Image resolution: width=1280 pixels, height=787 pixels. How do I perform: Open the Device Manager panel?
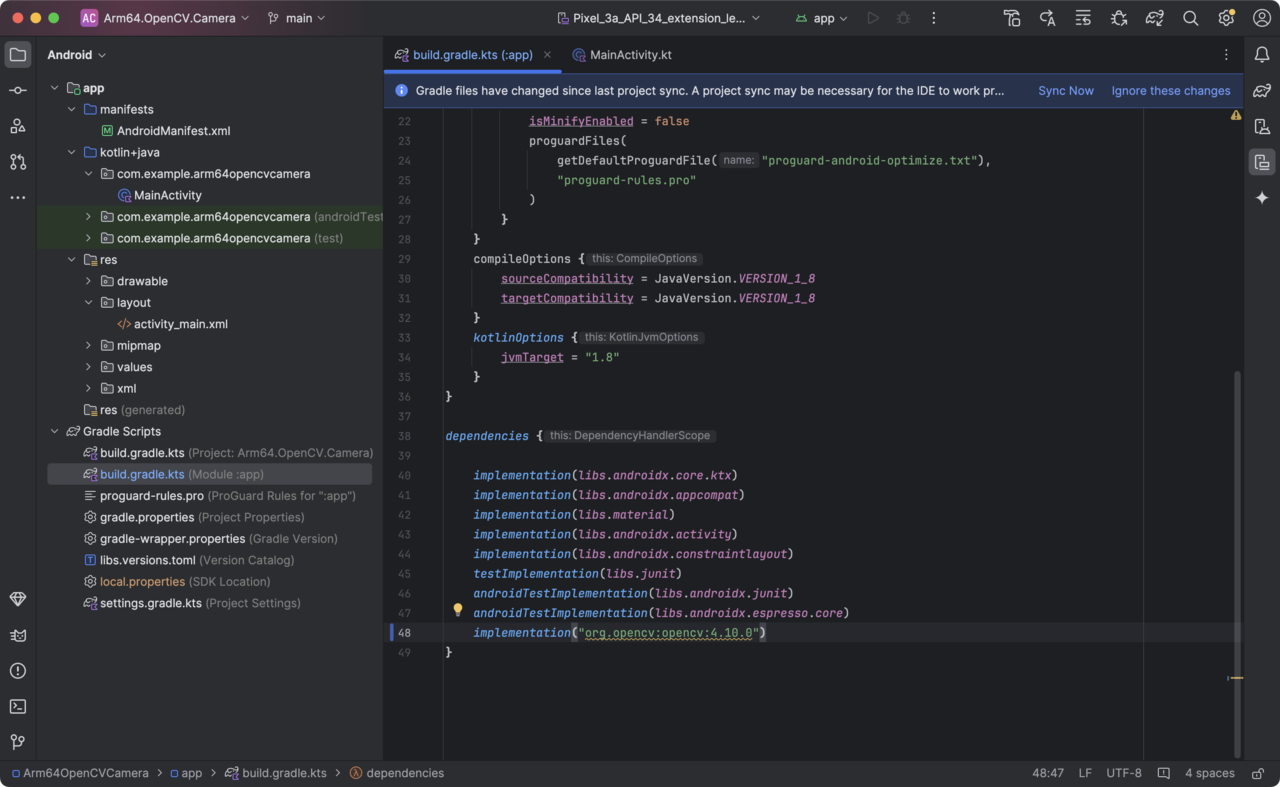[x=1262, y=126]
